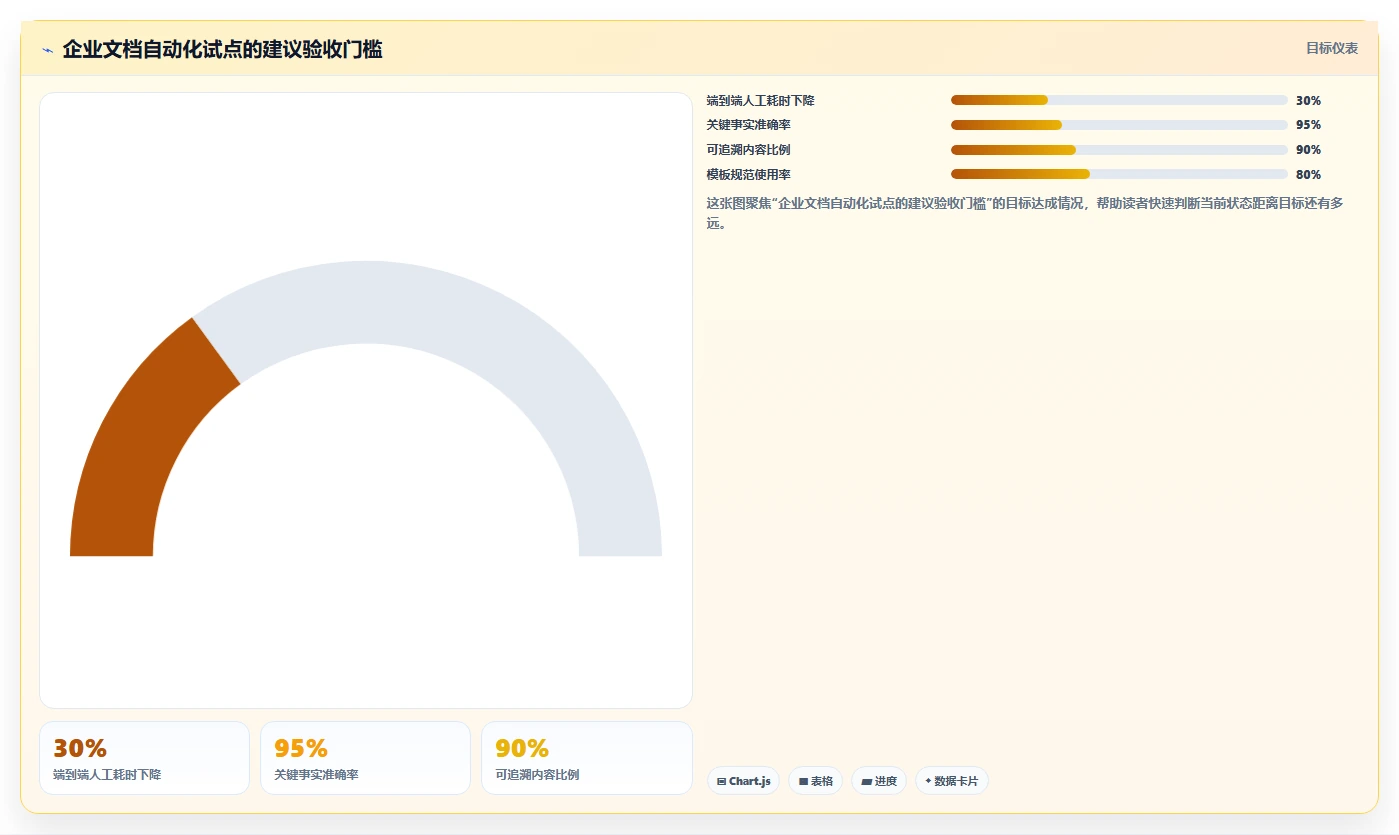This screenshot has height=835, width=1399.
Task: Click the 可追溯内容比例 label in the progress list
Action: point(748,150)
